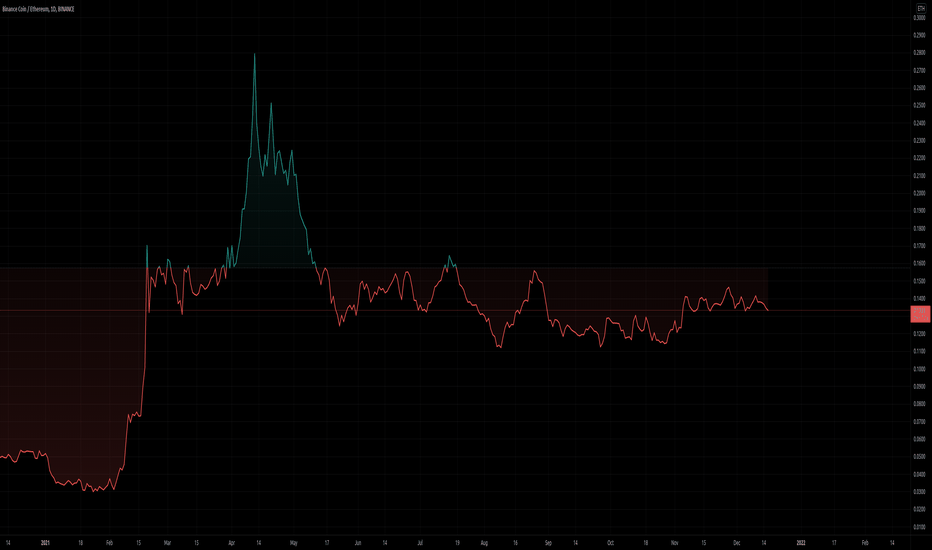Click the Oct label on time axis
This screenshot has width=932, height=550.
pos(610,543)
